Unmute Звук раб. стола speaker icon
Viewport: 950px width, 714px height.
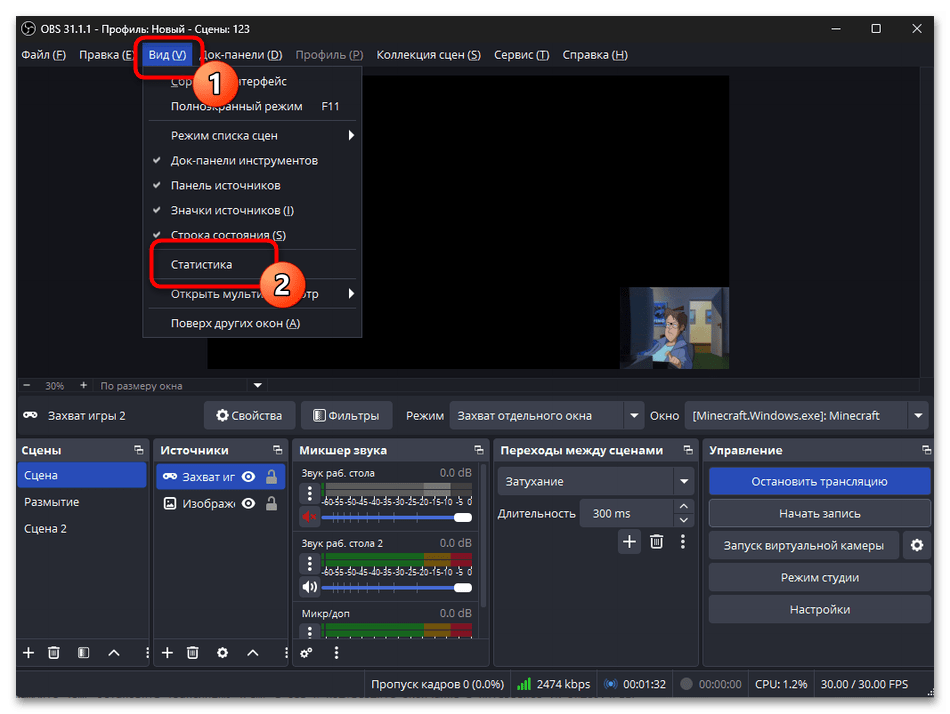click(309, 517)
